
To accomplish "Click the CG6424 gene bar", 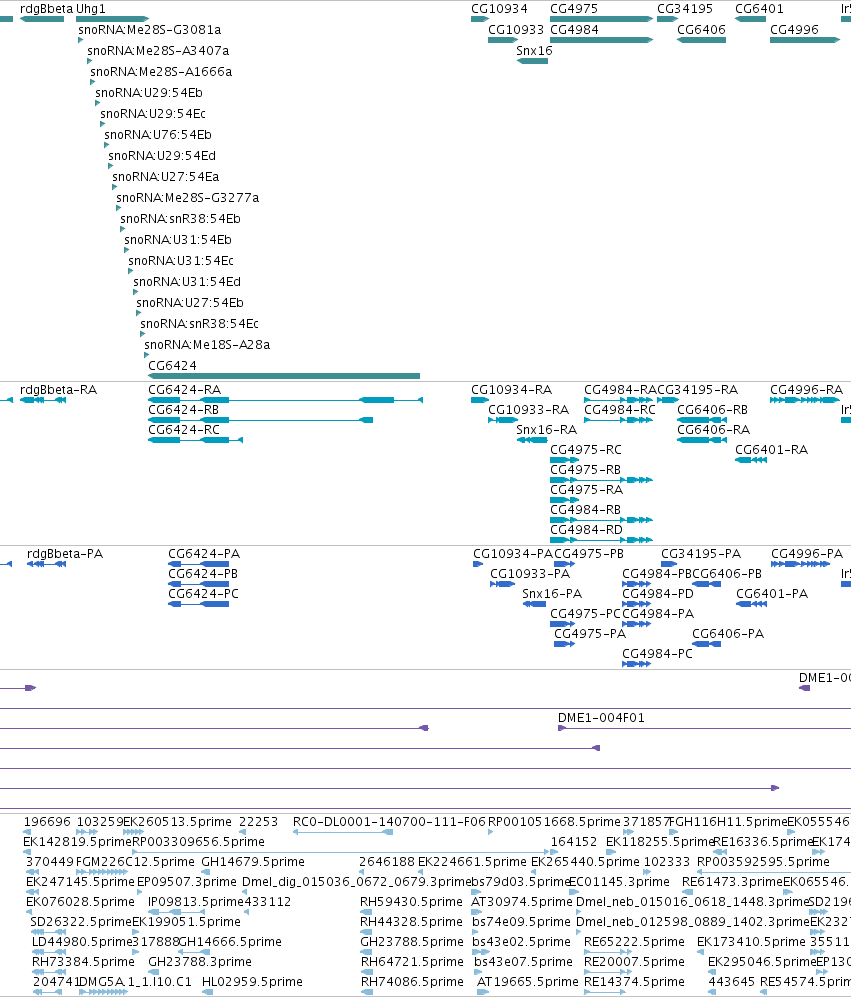I will [284, 376].
